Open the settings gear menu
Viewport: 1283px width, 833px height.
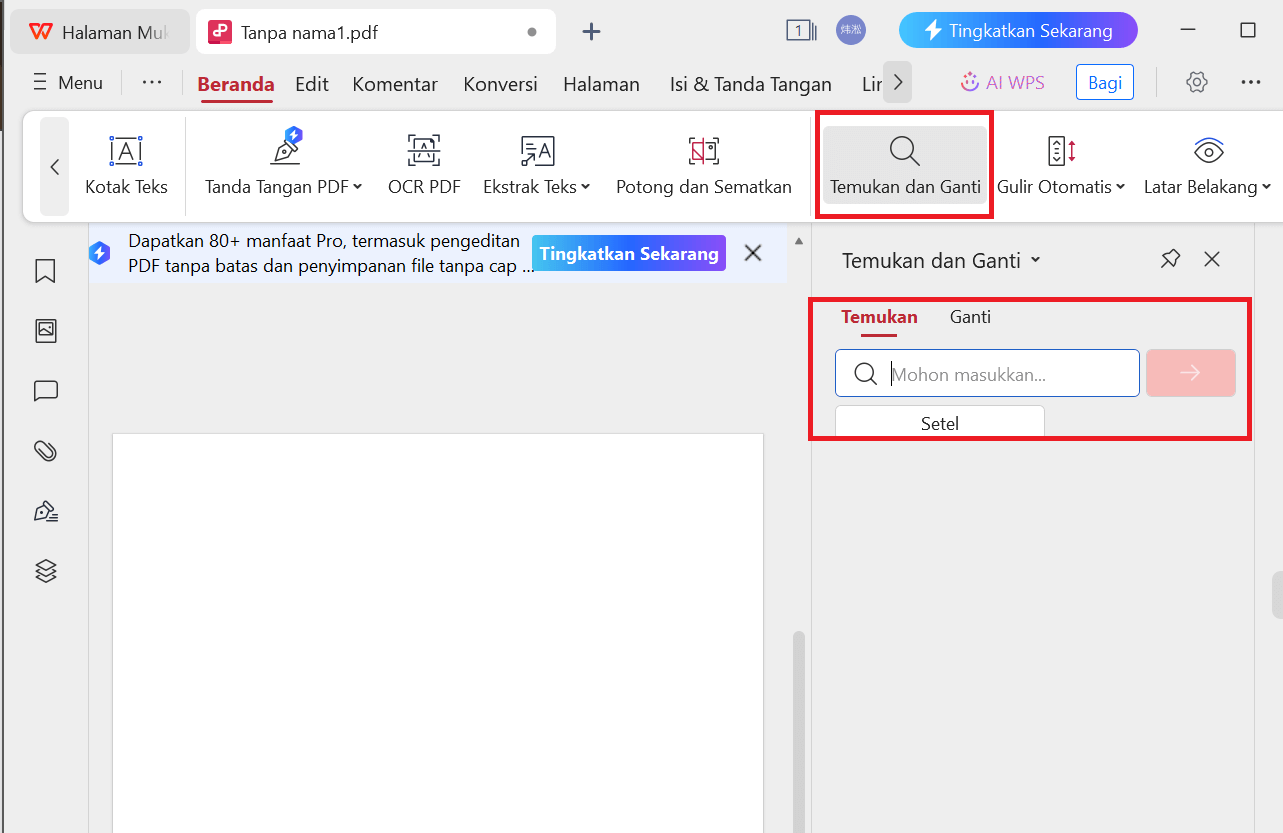click(1196, 82)
